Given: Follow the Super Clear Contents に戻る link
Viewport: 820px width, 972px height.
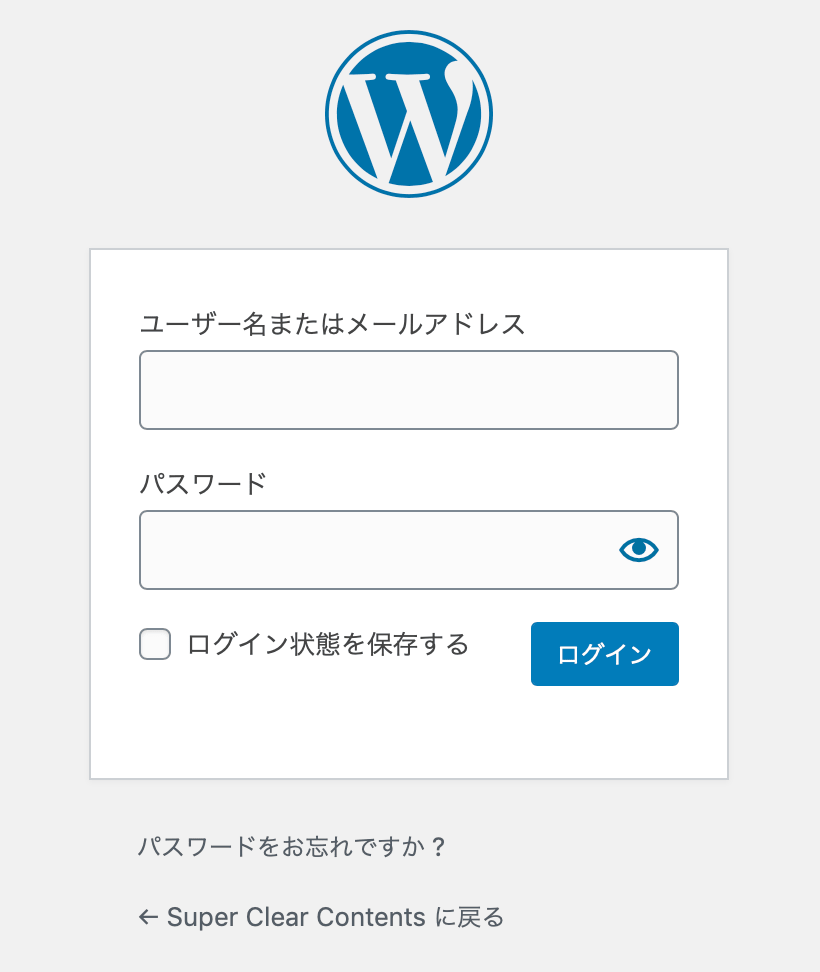Looking at the screenshot, I should tap(320, 917).
